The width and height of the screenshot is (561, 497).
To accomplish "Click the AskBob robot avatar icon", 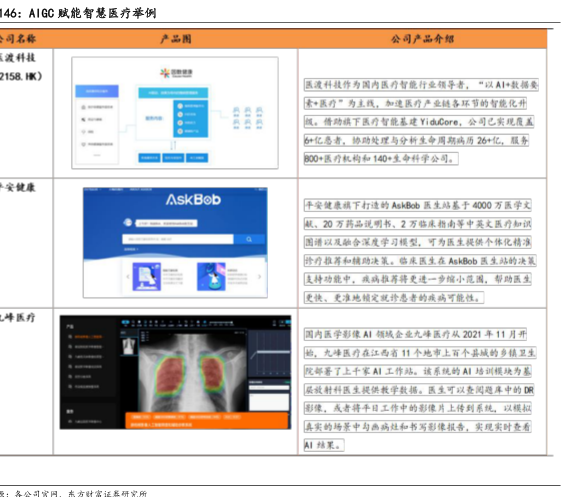I will point(128,223).
